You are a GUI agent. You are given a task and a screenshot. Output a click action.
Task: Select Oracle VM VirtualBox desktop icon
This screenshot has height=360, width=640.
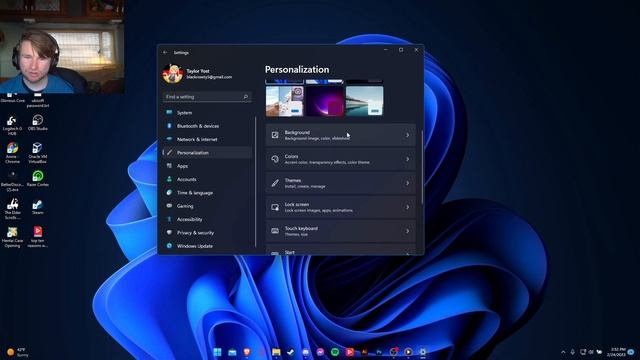tap(38, 153)
